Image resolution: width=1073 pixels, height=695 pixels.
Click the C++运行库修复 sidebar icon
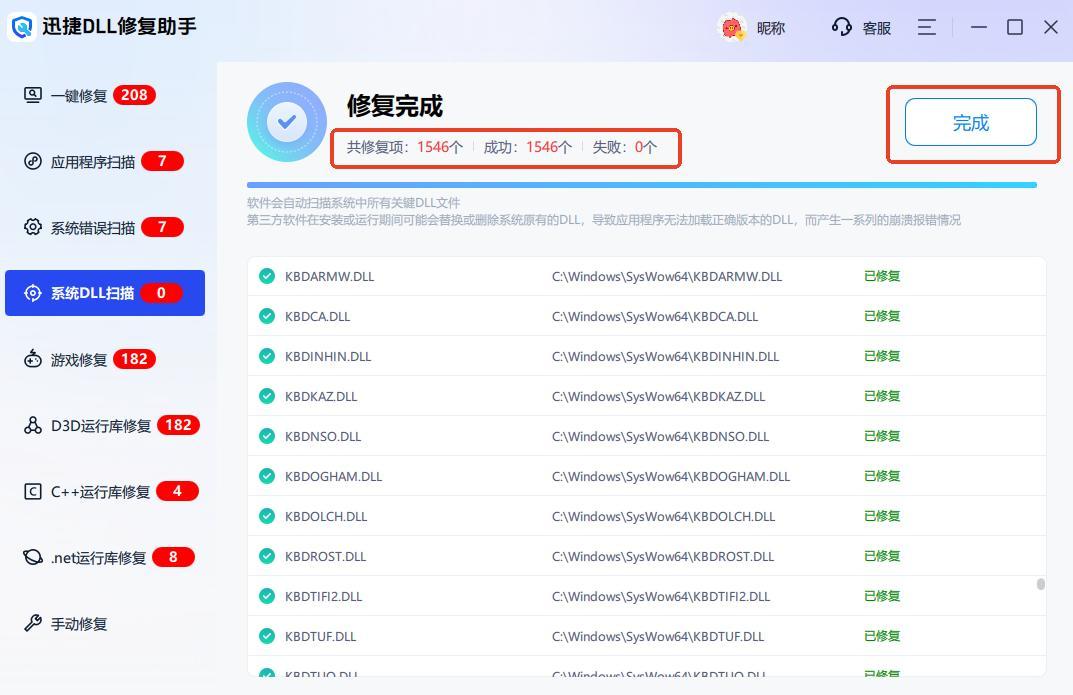tap(33, 491)
